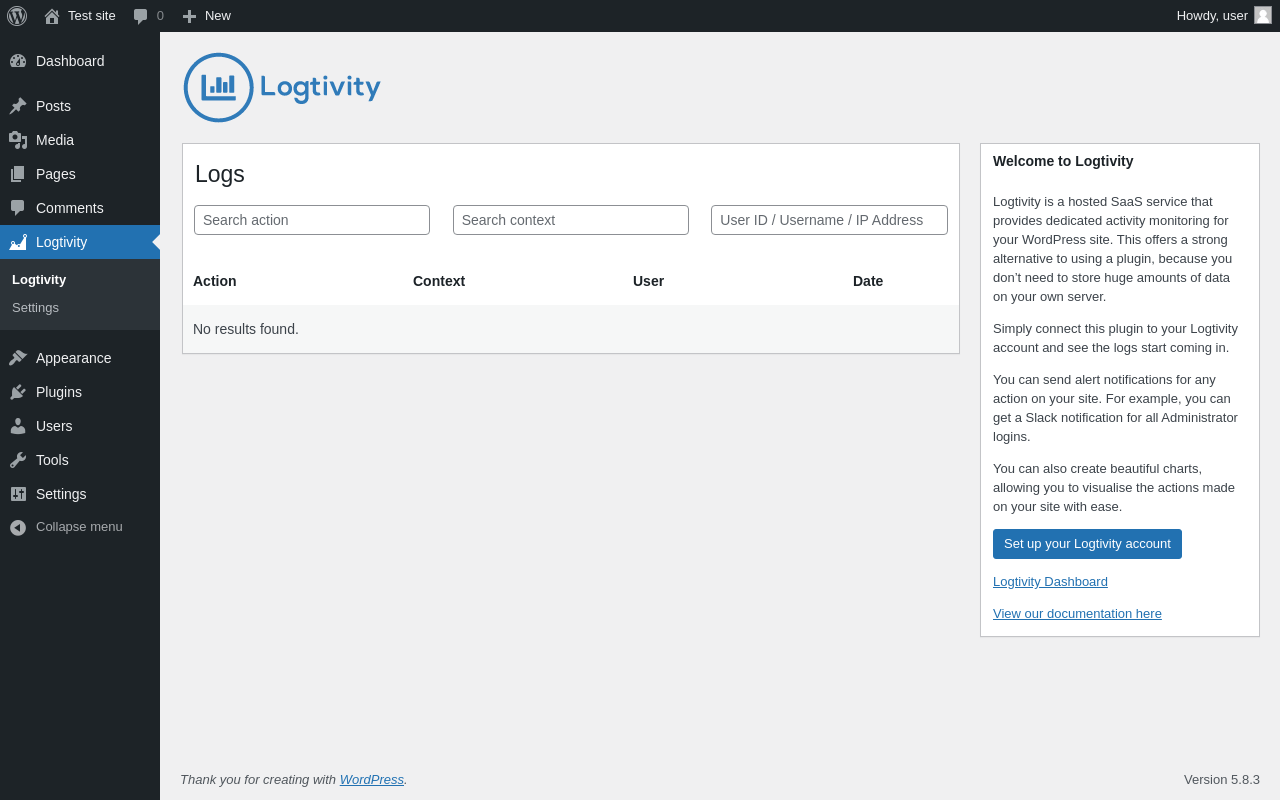Open the comments bubble icon in admin bar

coord(141,16)
